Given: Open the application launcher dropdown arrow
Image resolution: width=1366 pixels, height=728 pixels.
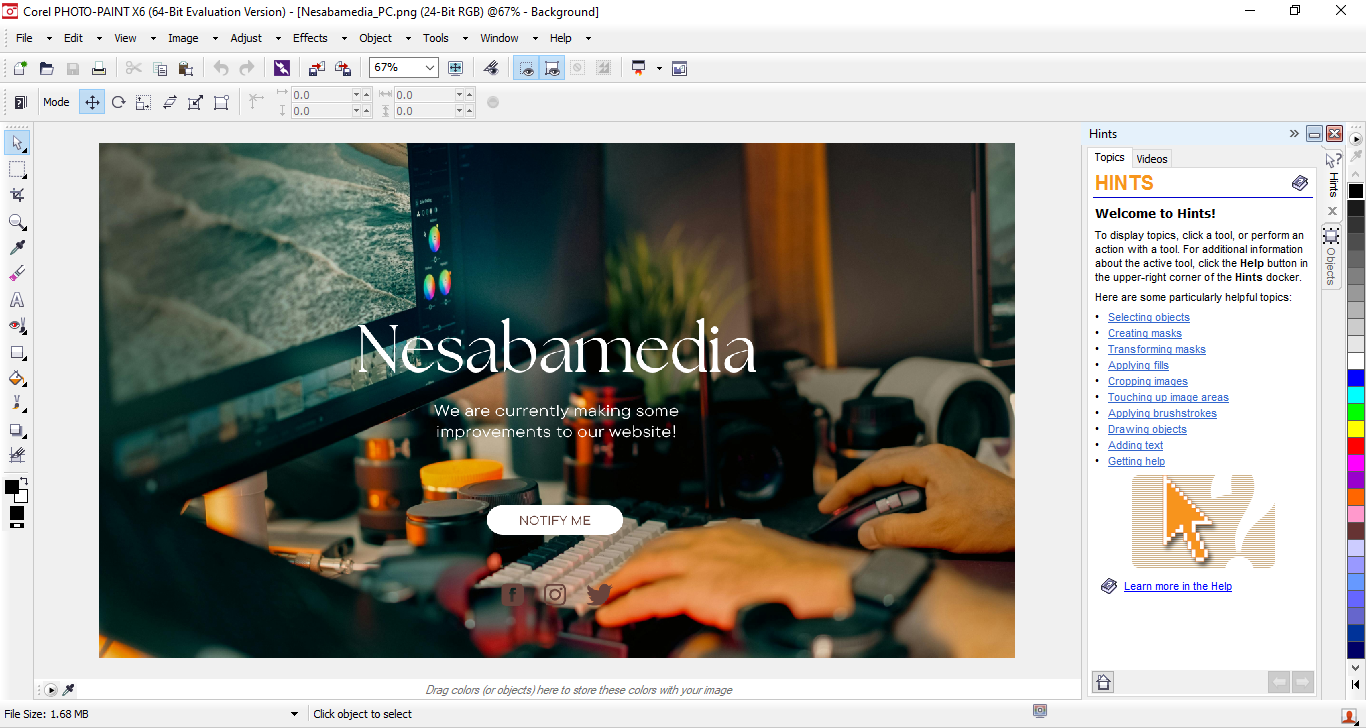Looking at the screenshot, I should (659, 68).
